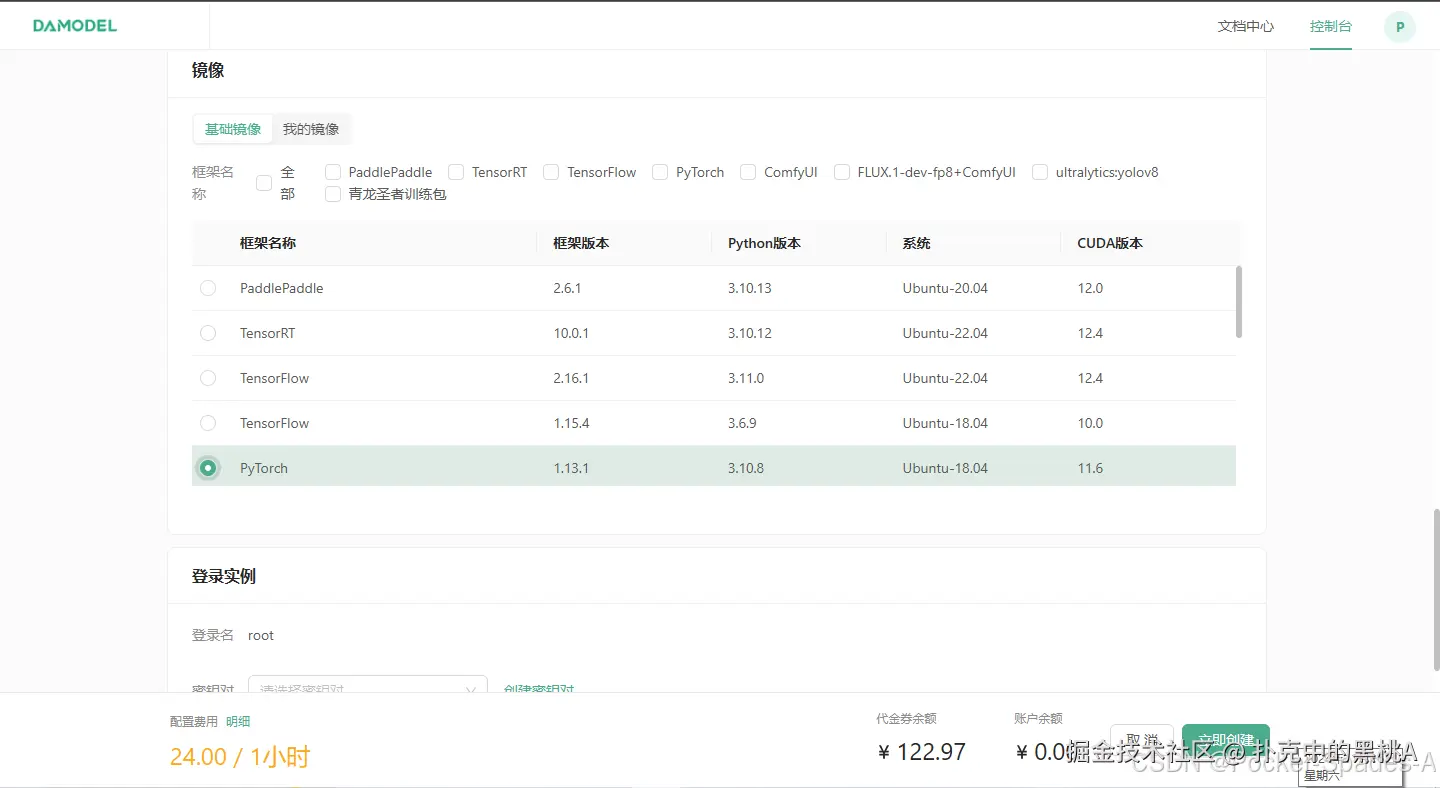This screenshot has width=1440, height=788.
Task: Click the PaddlePaddle row framework name
Action: tap(282, 288)
